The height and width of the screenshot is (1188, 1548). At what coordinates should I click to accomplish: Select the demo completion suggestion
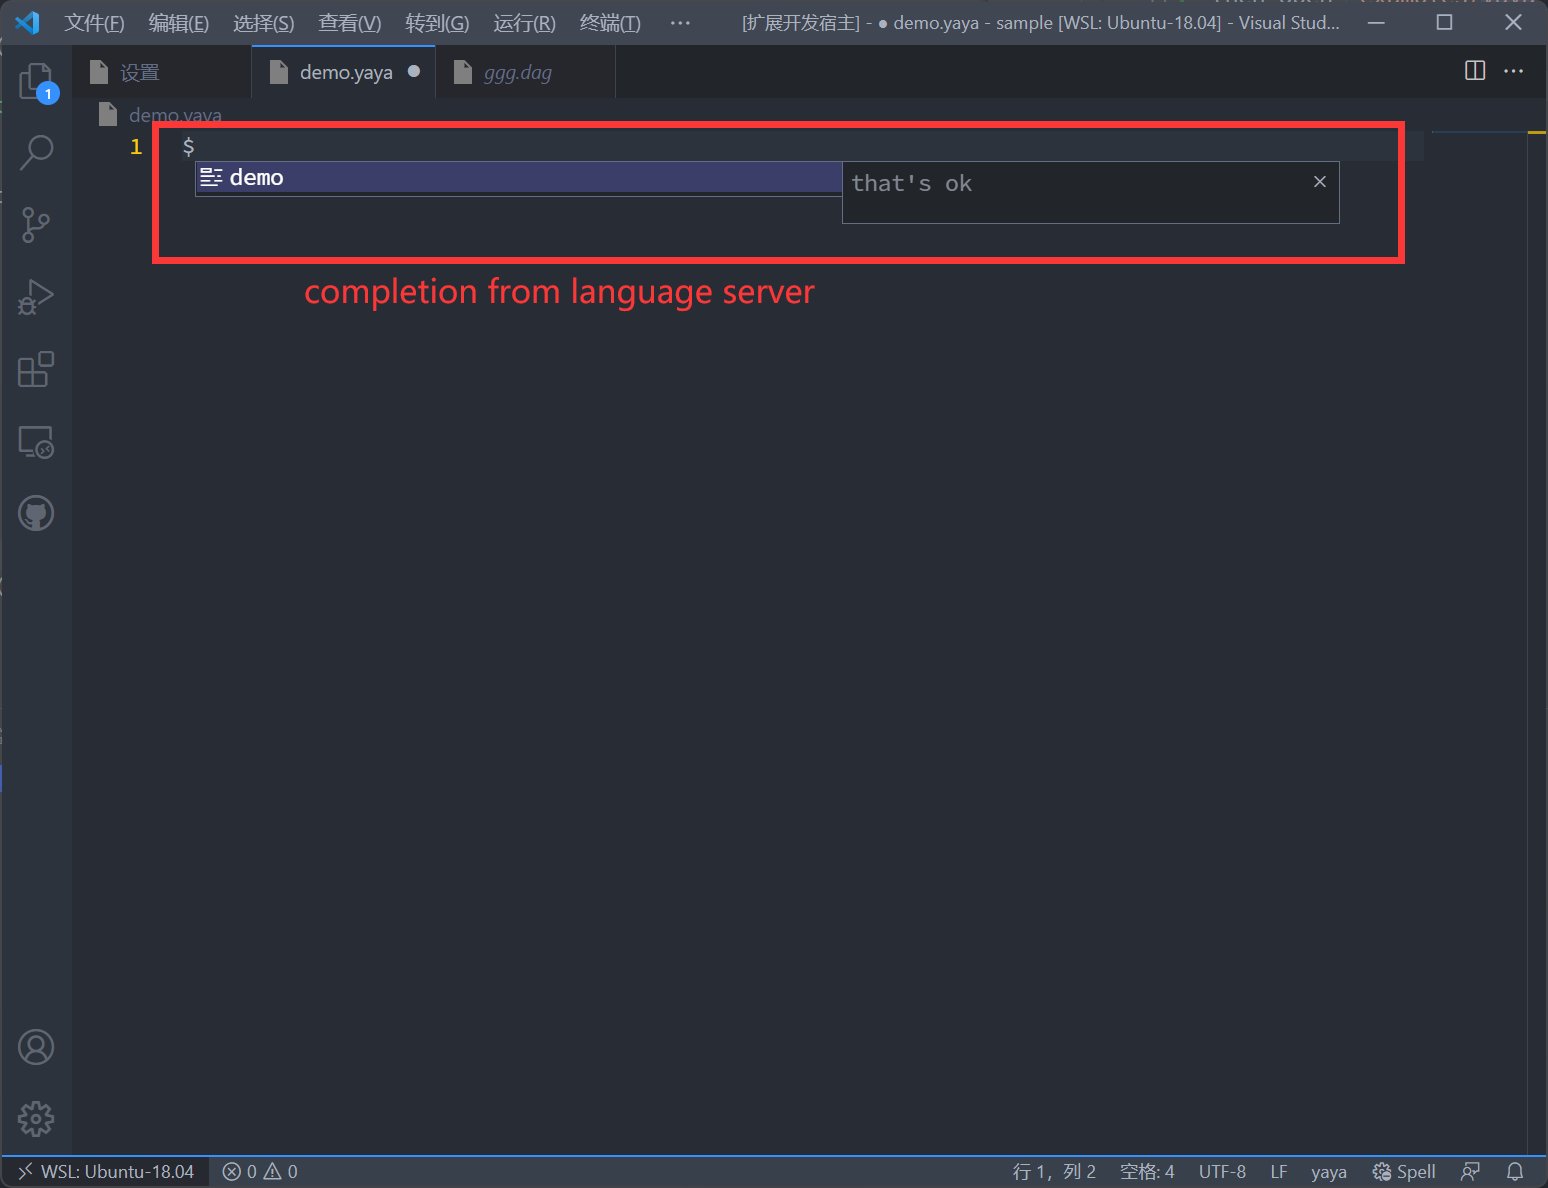519,178
